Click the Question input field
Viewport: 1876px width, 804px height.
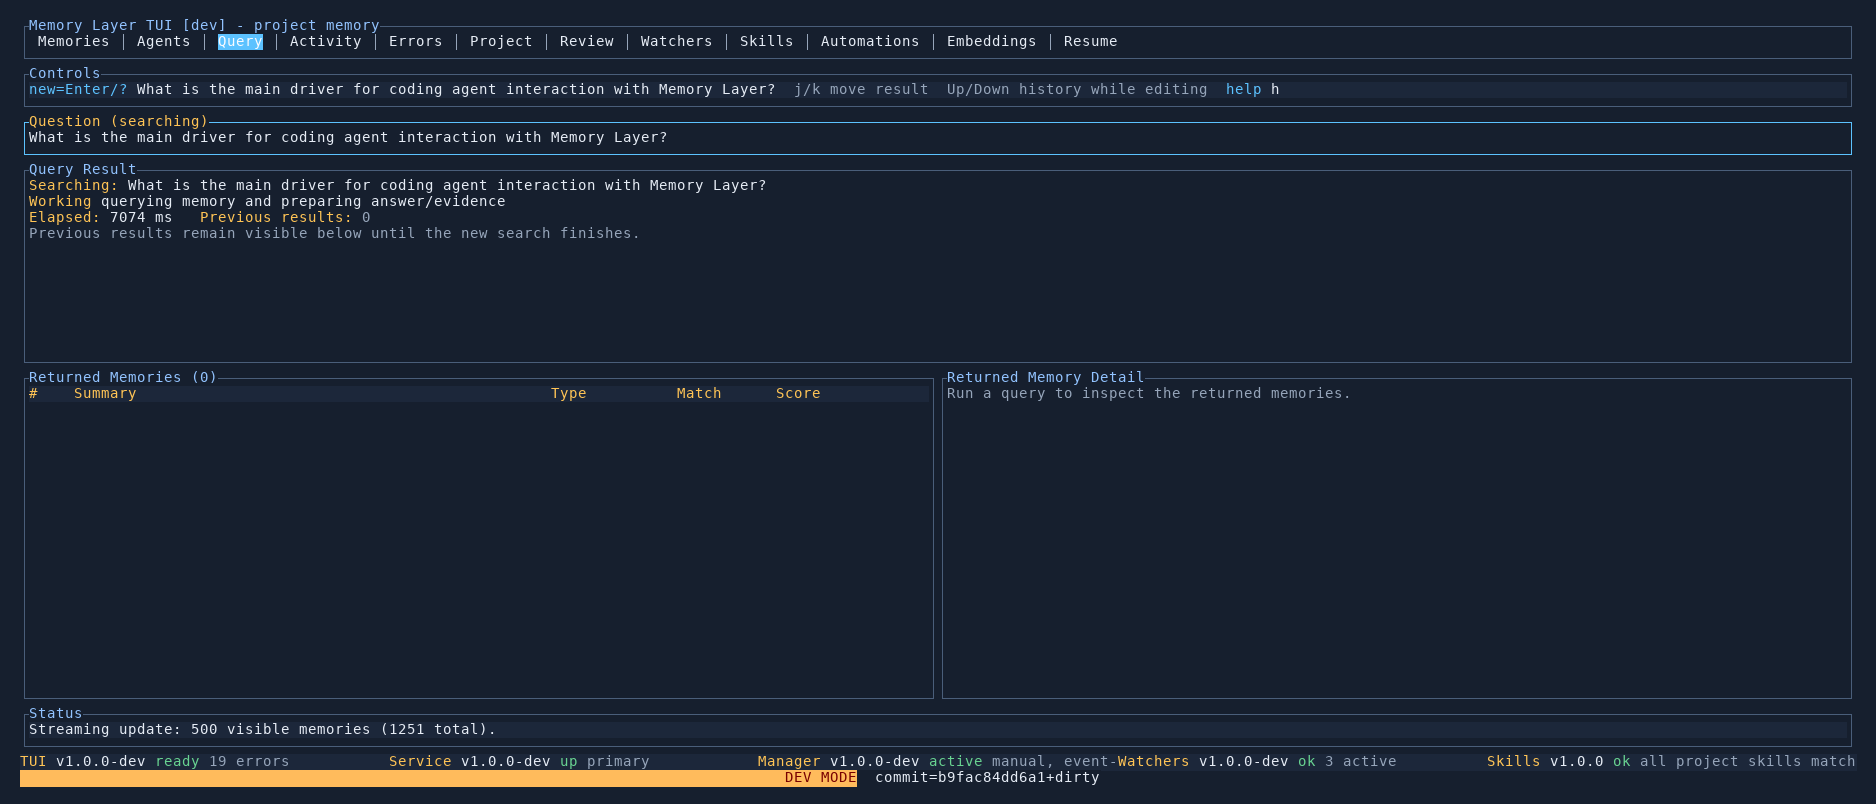pyautogui.click(x=937, y=138)
